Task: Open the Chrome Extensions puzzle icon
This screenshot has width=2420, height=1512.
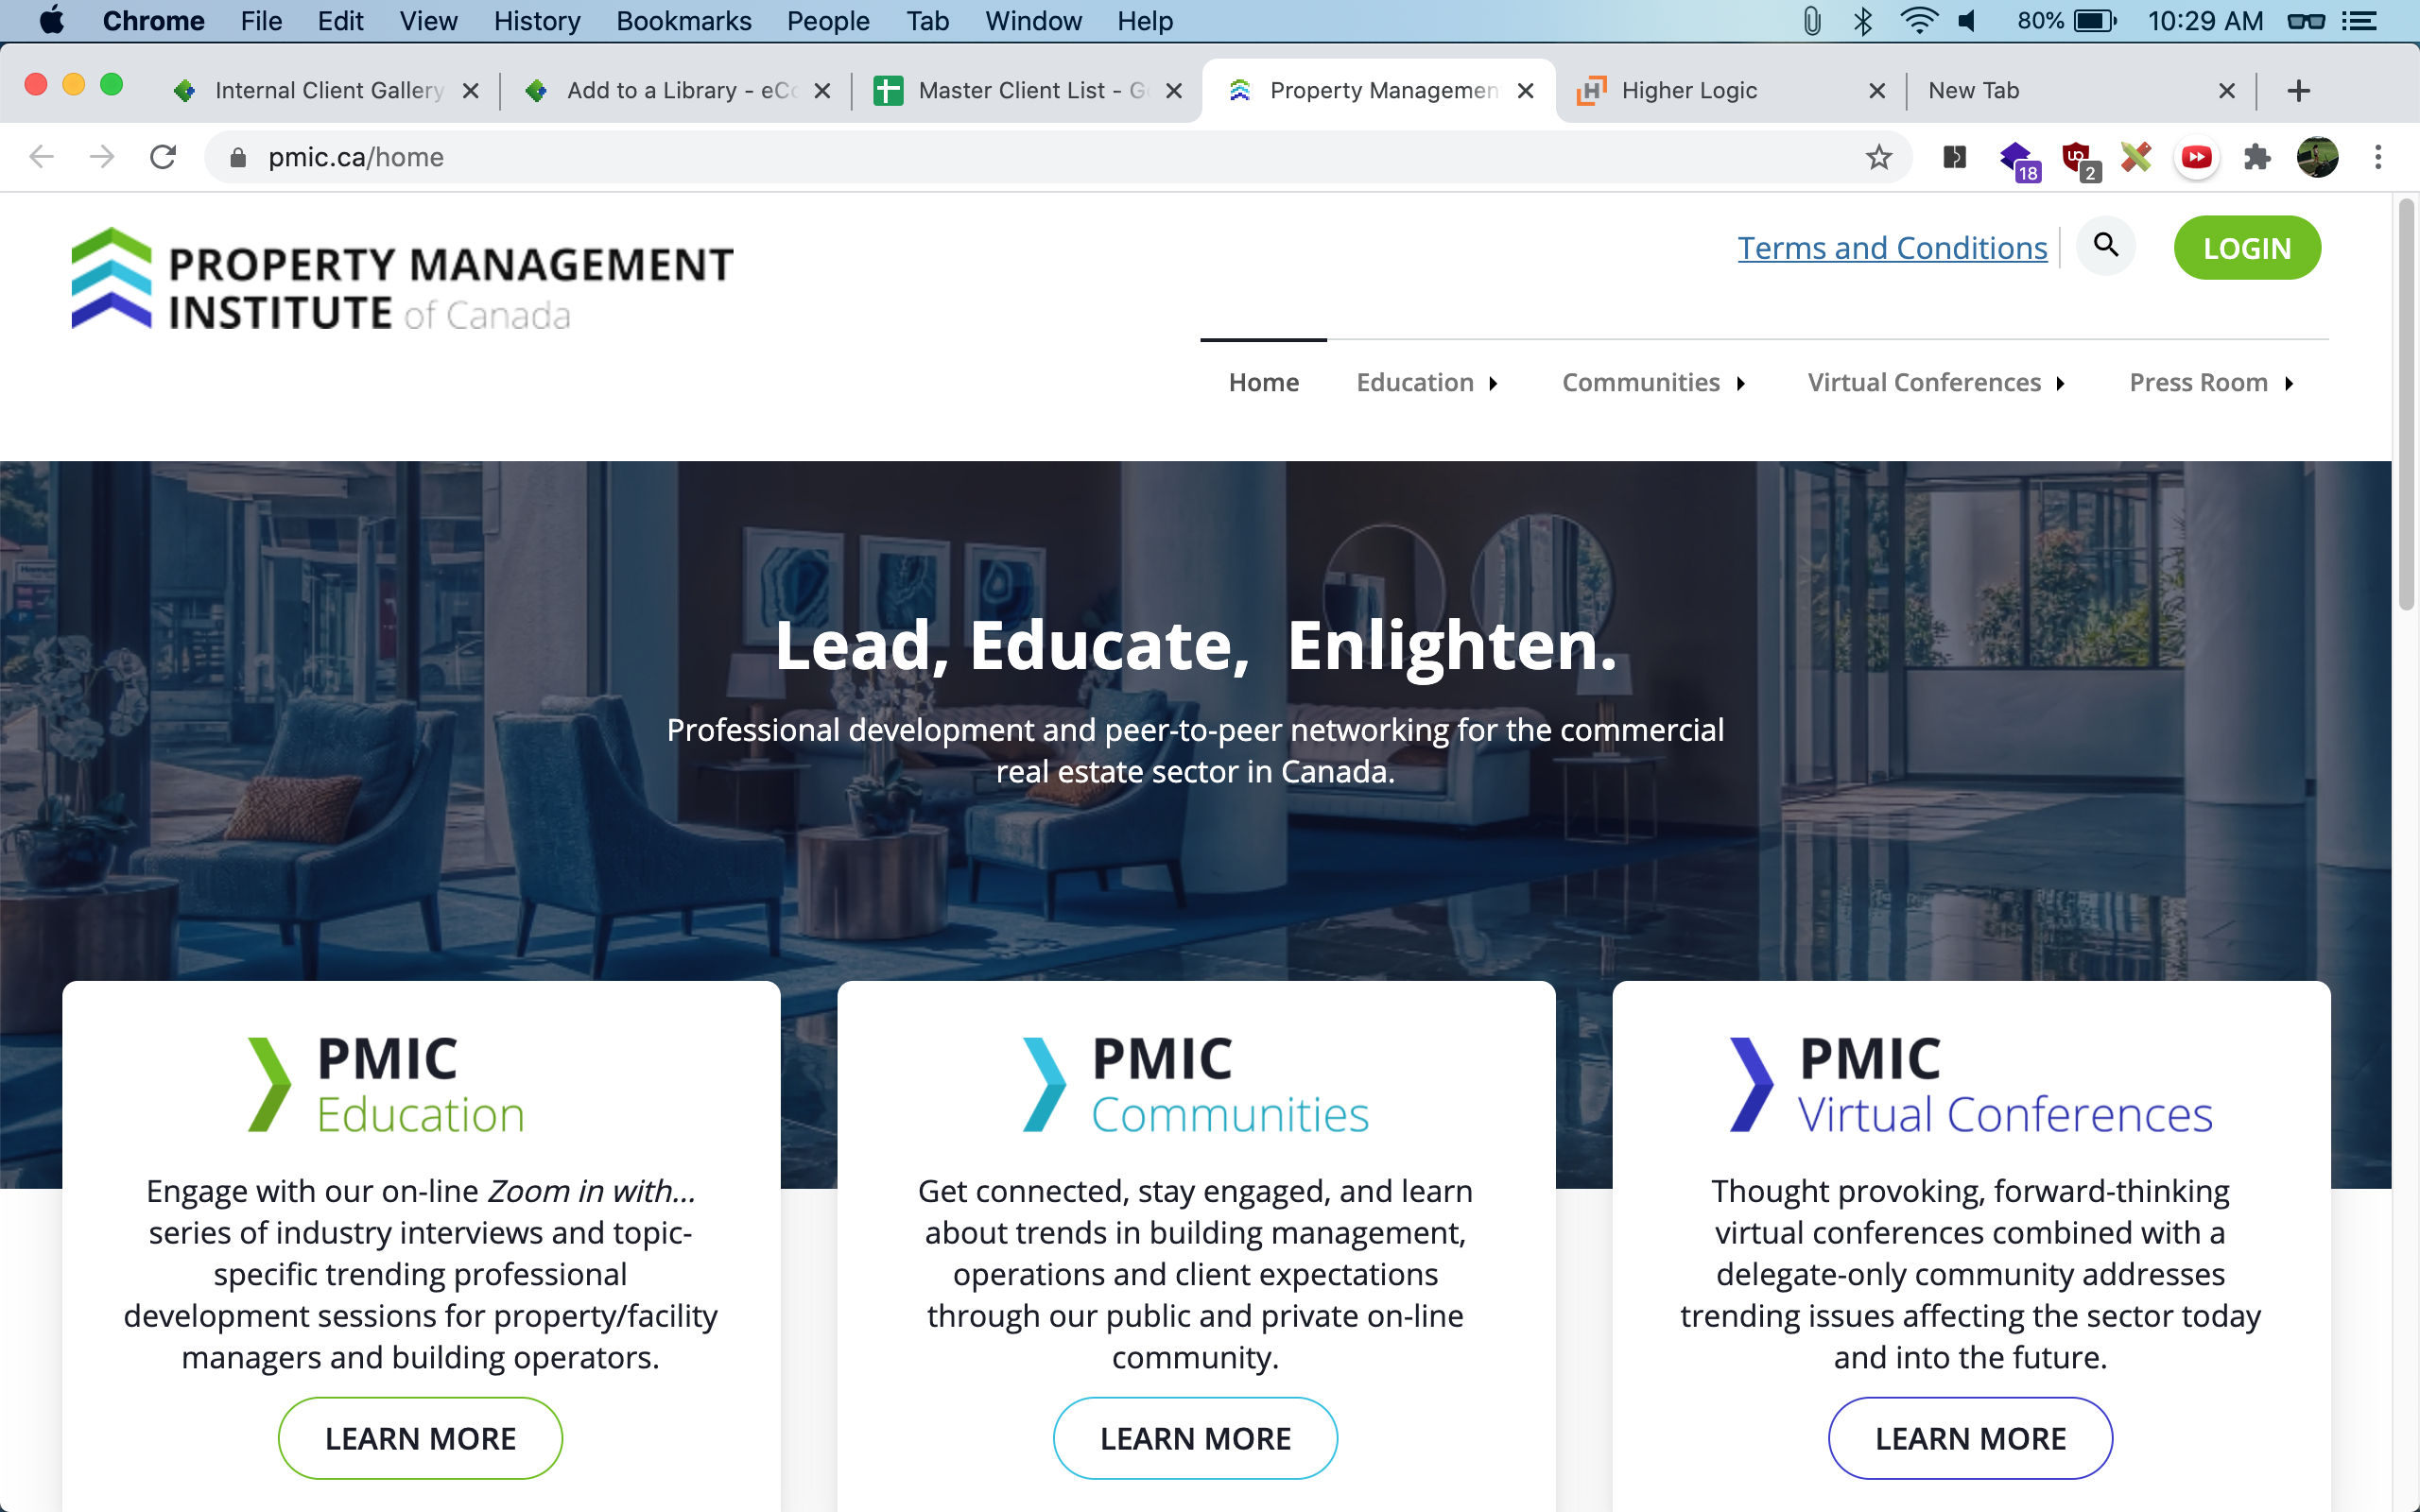Action: pyautogui.click(x=2257, y=157)
